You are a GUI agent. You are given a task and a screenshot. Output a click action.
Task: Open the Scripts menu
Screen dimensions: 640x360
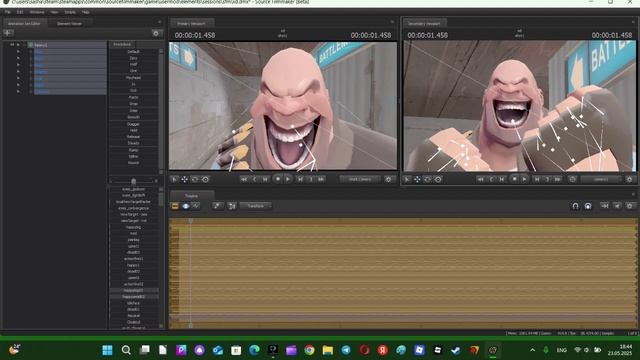70,12
